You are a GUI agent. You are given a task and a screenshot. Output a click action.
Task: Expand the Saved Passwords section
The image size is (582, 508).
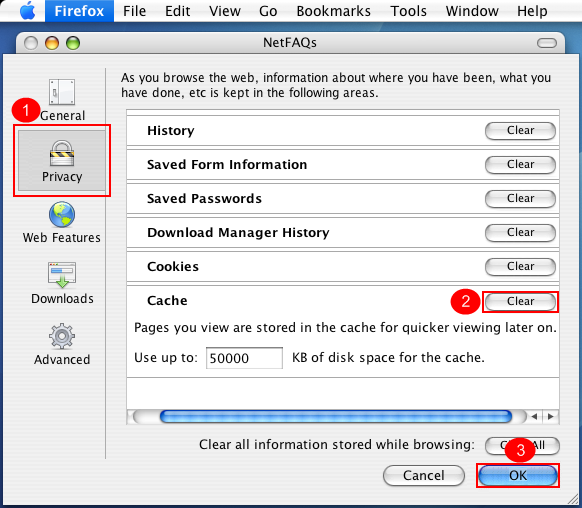(x=204, y=199)
